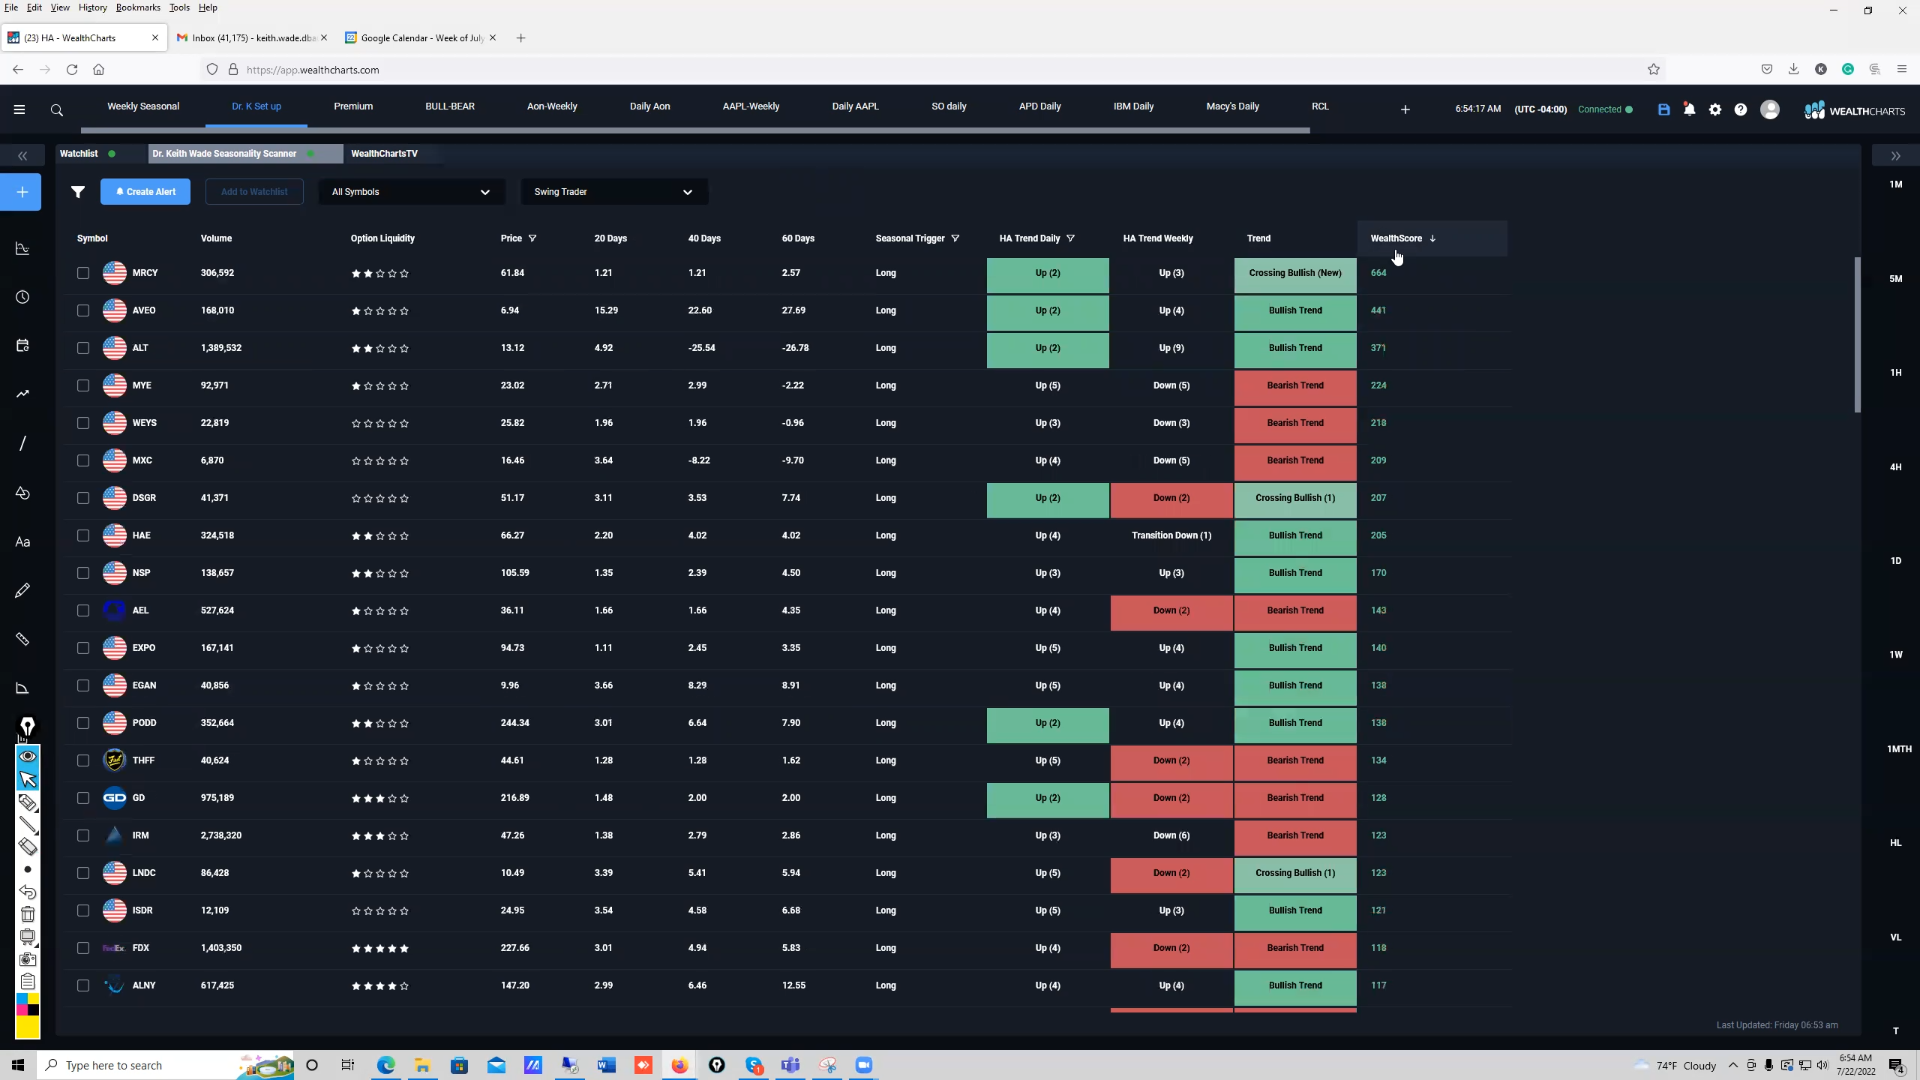This screenshot has width=1920, height=1080.
Task: Pick the magenta annotation color swatch
Action: click(22, 1010)
